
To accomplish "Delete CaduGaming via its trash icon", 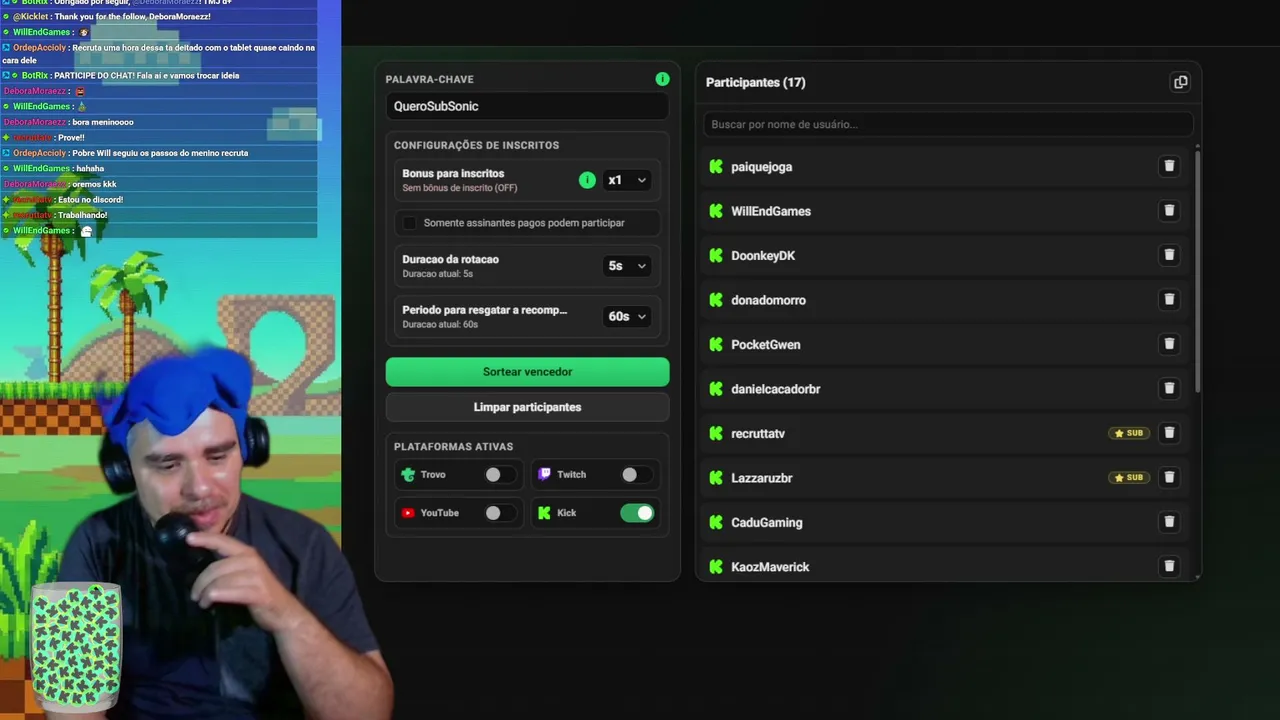I will (1169, 522).
